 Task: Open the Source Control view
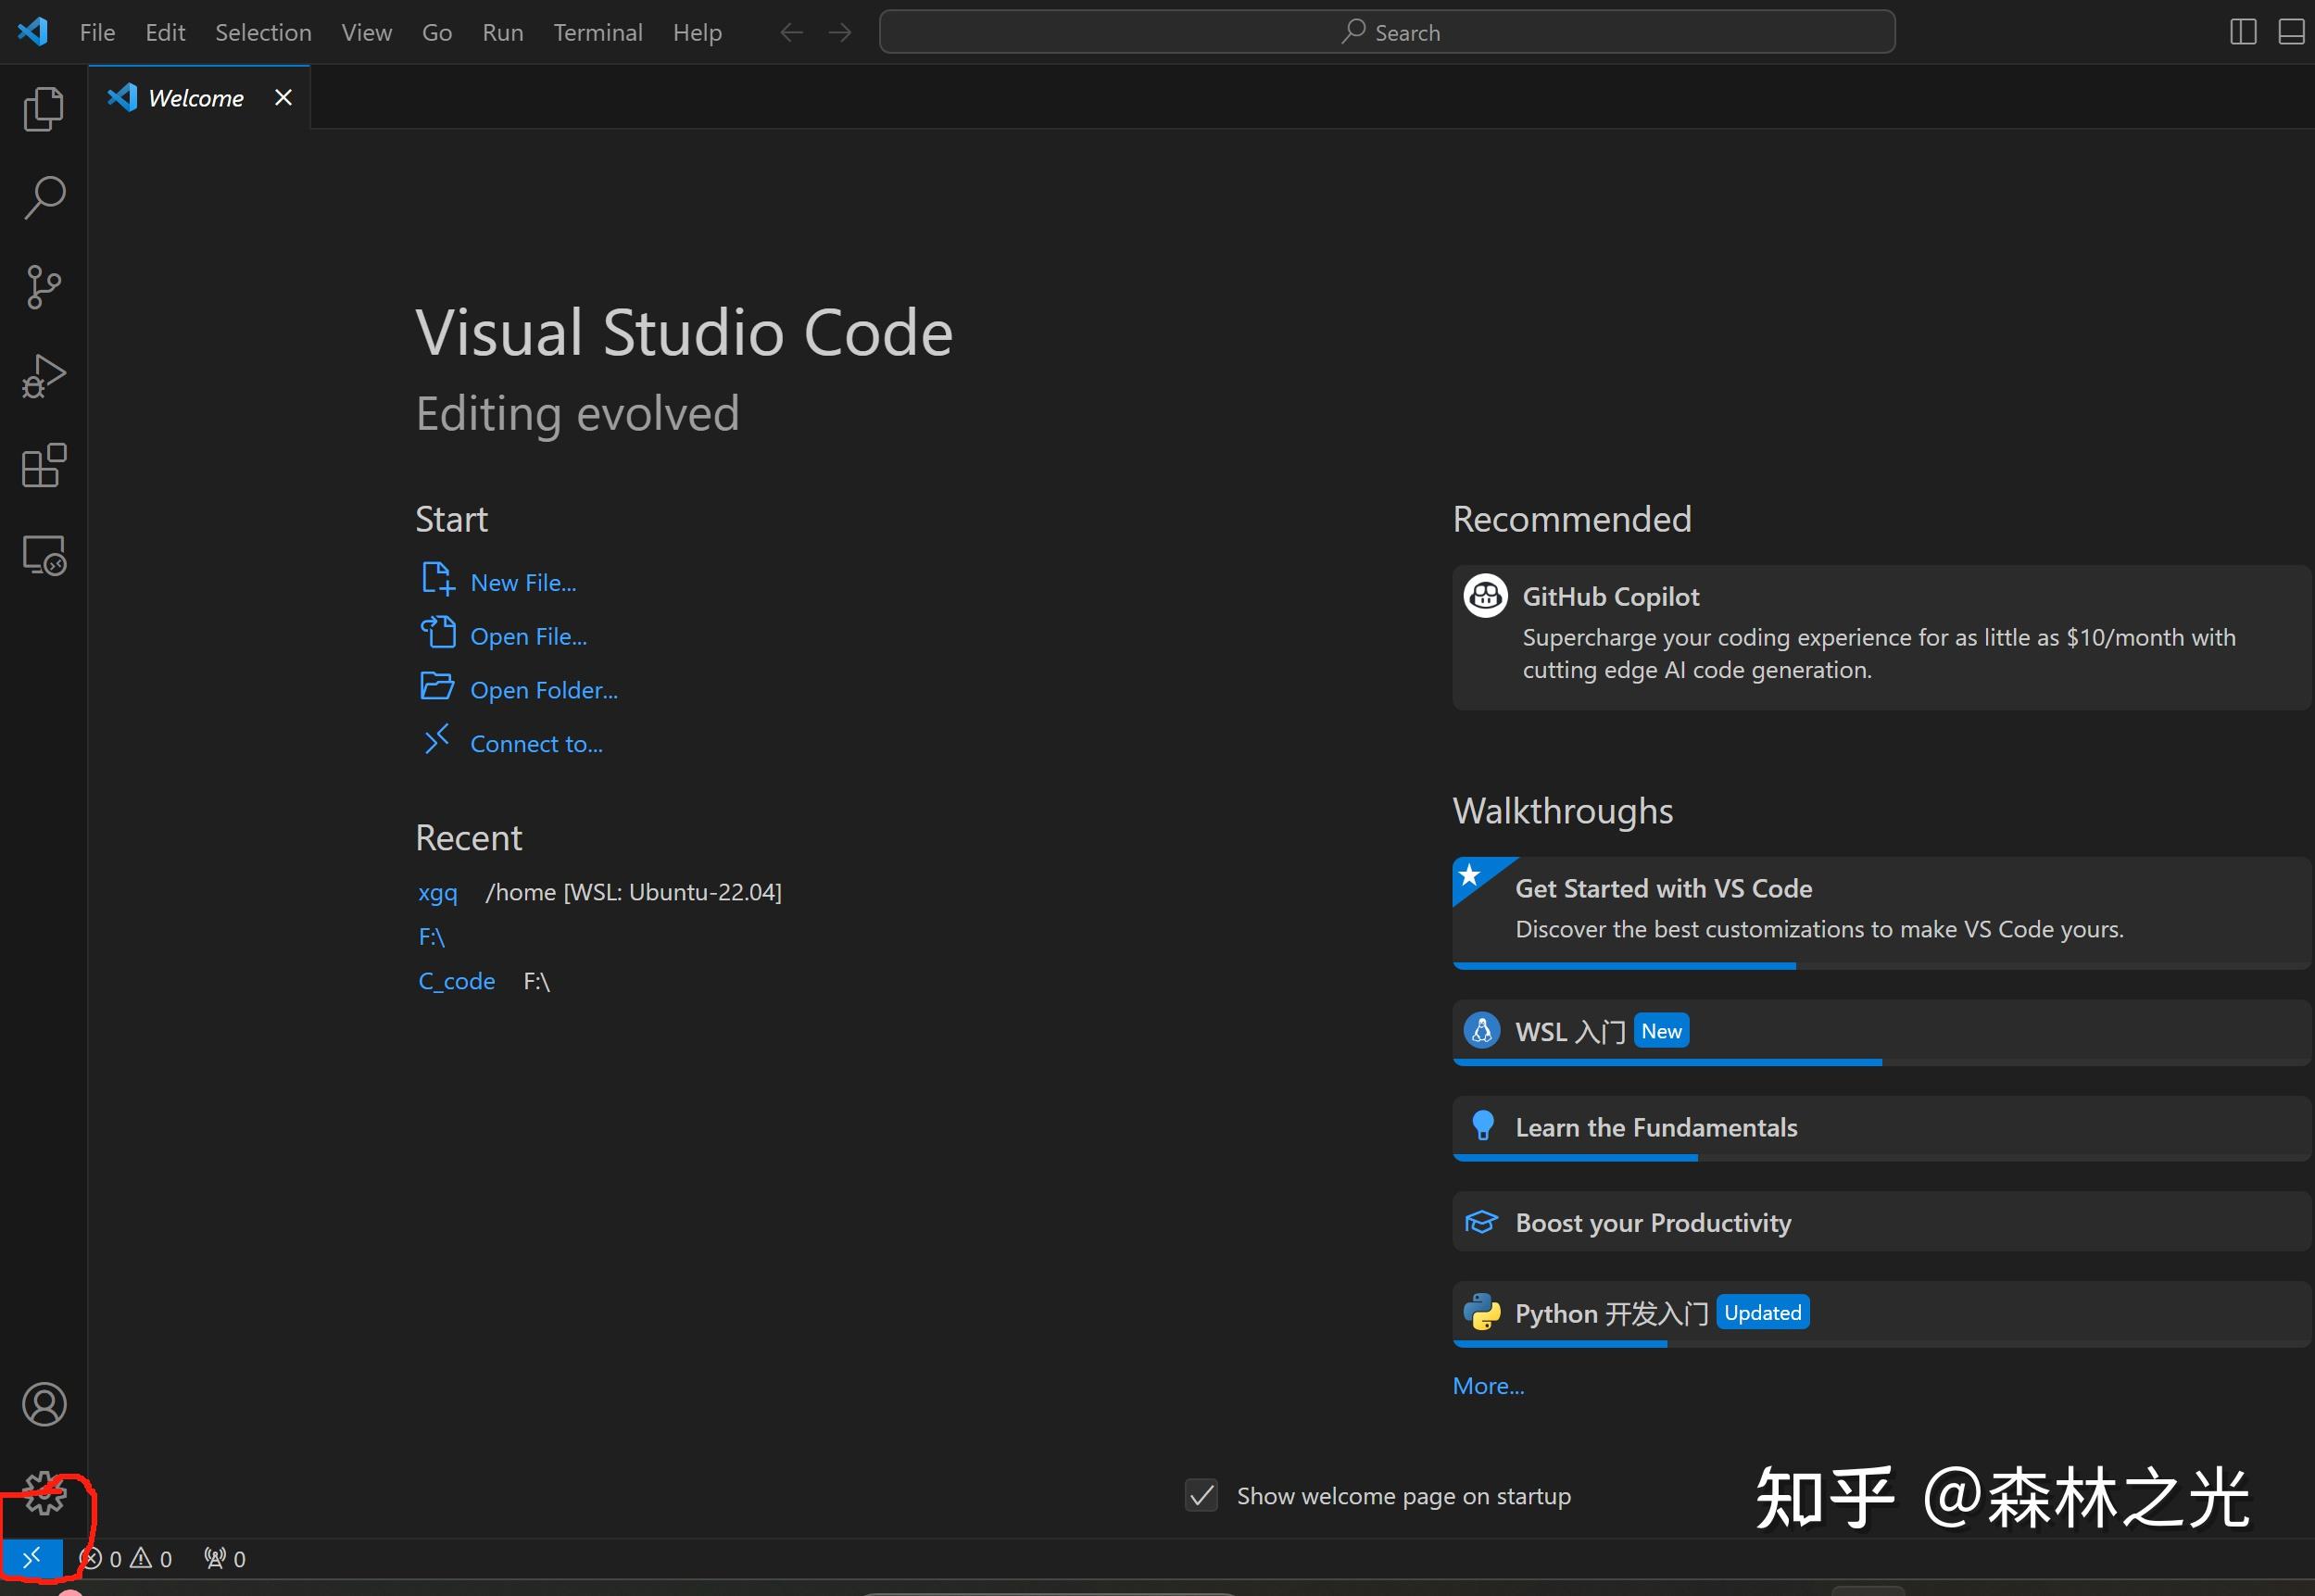tap(43, 287)
